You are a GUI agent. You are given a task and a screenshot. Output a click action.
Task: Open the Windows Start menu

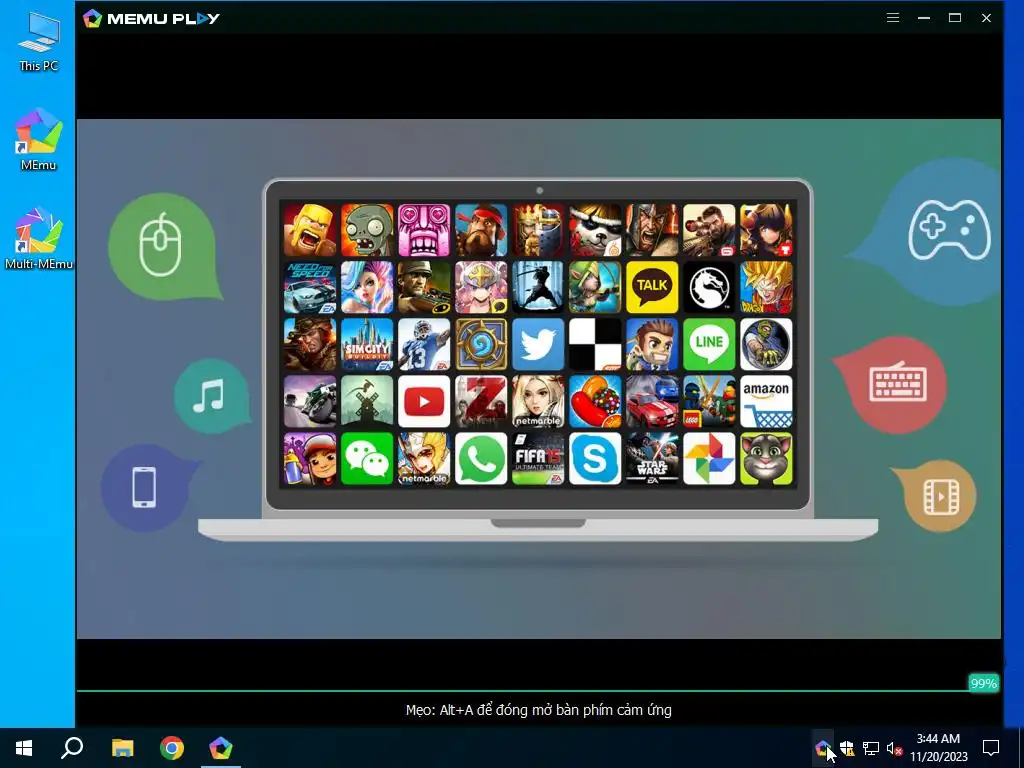(24, 748)
